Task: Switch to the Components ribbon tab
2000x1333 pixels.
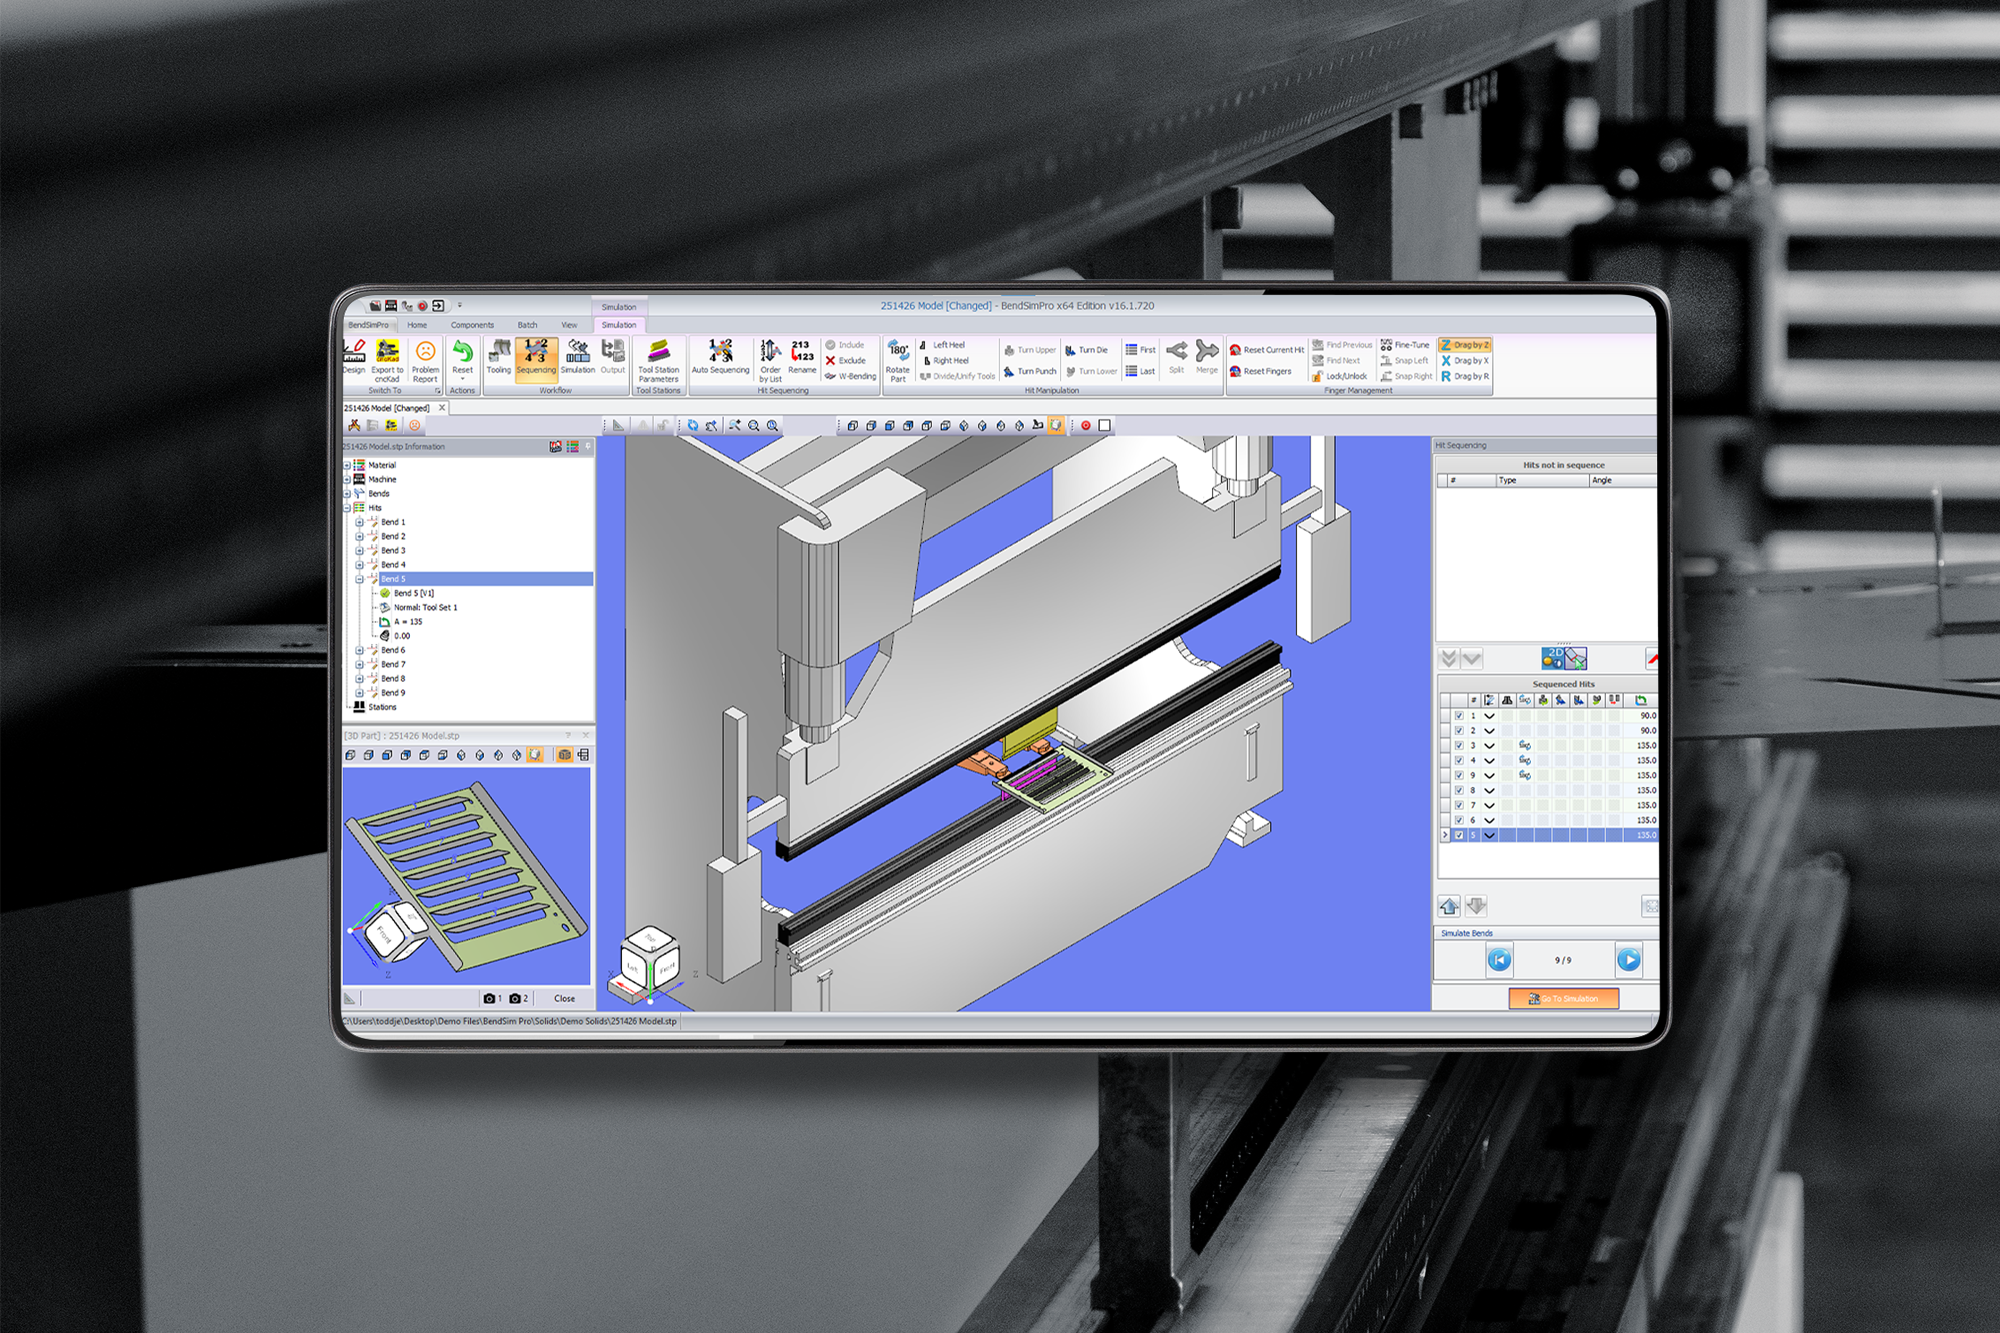Action: coord(472,325)
